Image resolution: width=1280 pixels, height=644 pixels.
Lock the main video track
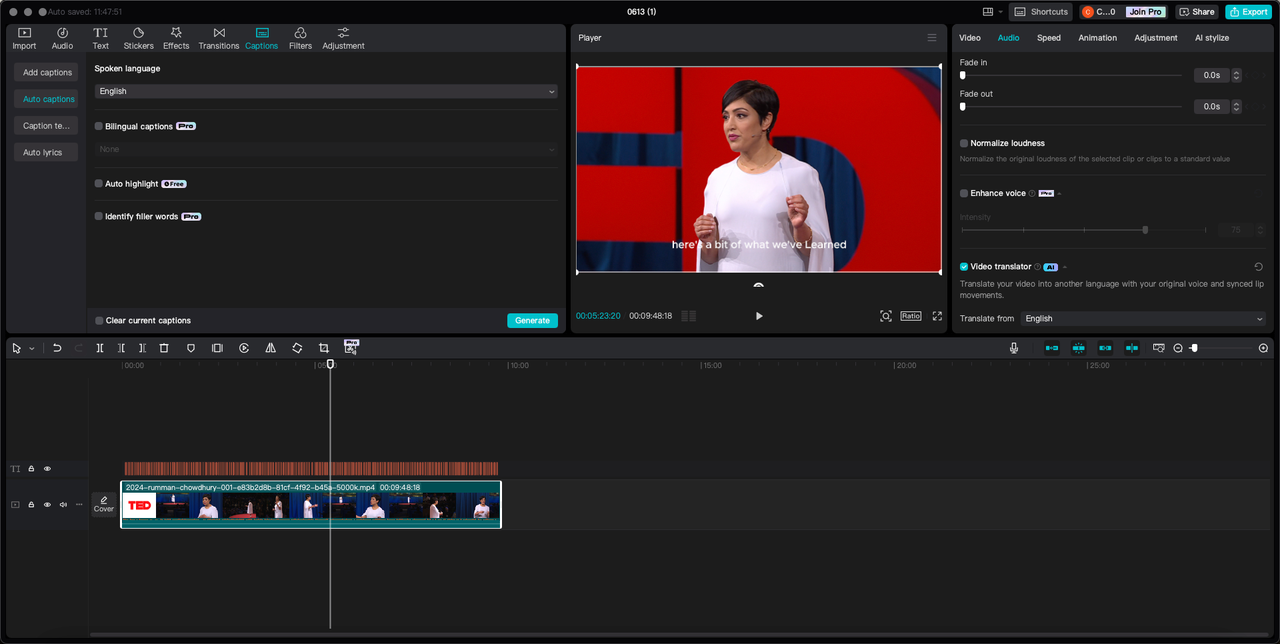pyautogui.click(x=31, y=505)
